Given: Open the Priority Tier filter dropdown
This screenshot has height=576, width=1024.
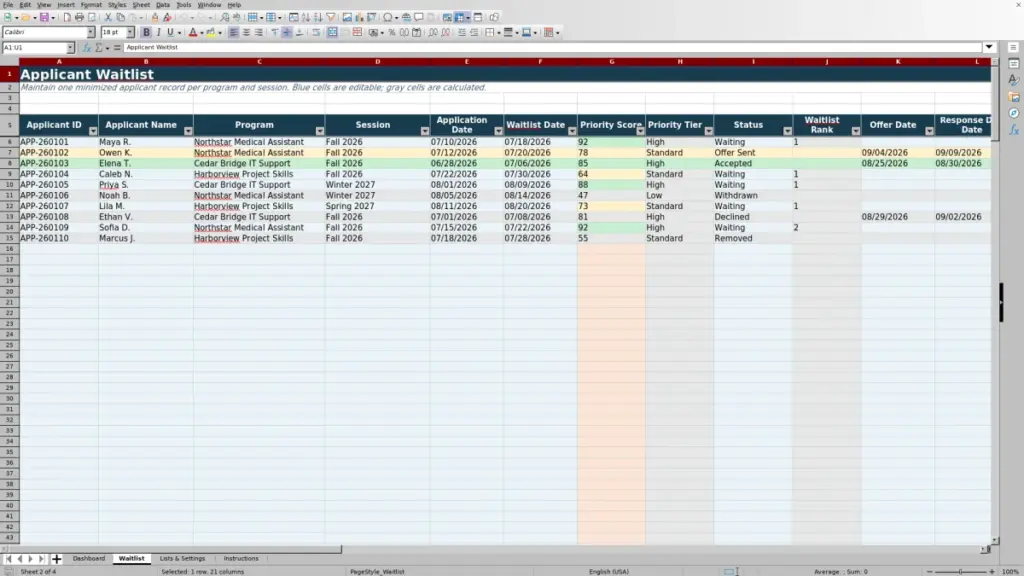Looking at the screenshot, I should 709,131.
